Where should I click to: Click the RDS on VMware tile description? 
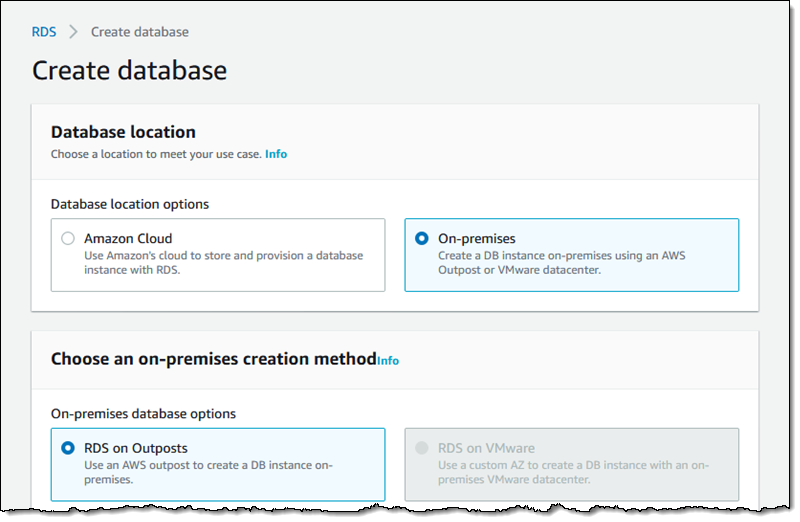coord(574,472)
